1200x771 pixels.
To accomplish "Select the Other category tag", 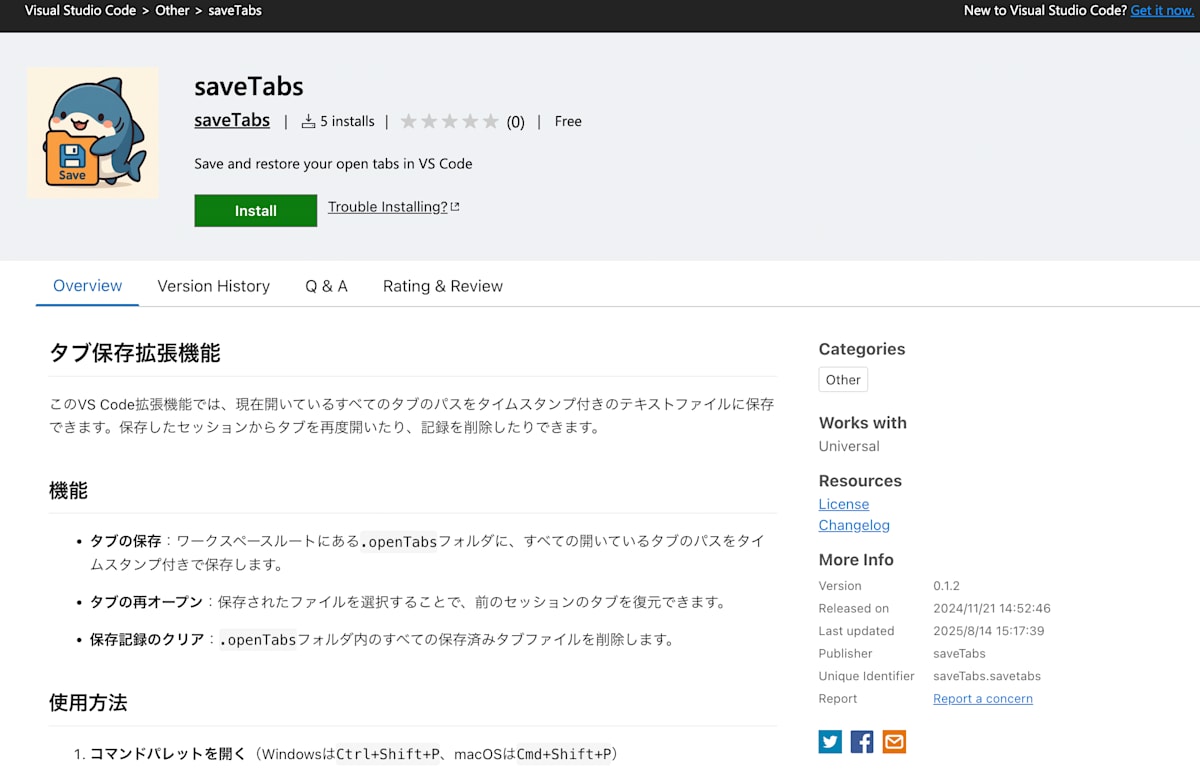I will coord(843,380).
